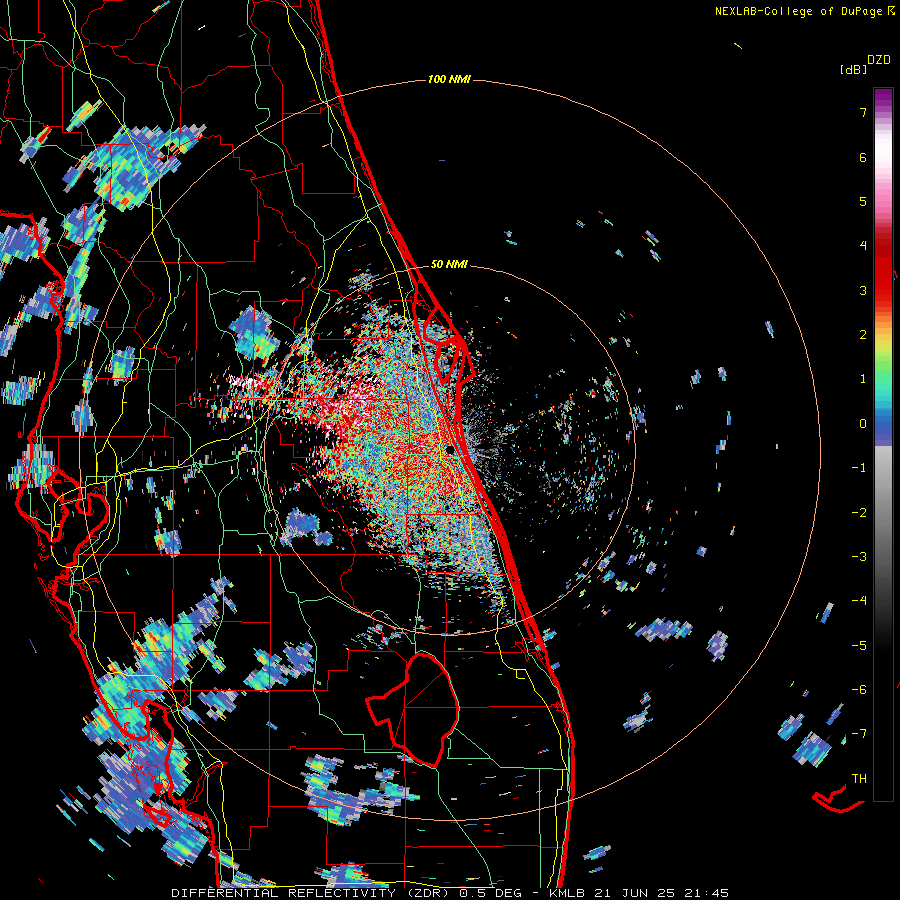Click the [dB] units label
The image size is (900, 900).
pos(853,70)
